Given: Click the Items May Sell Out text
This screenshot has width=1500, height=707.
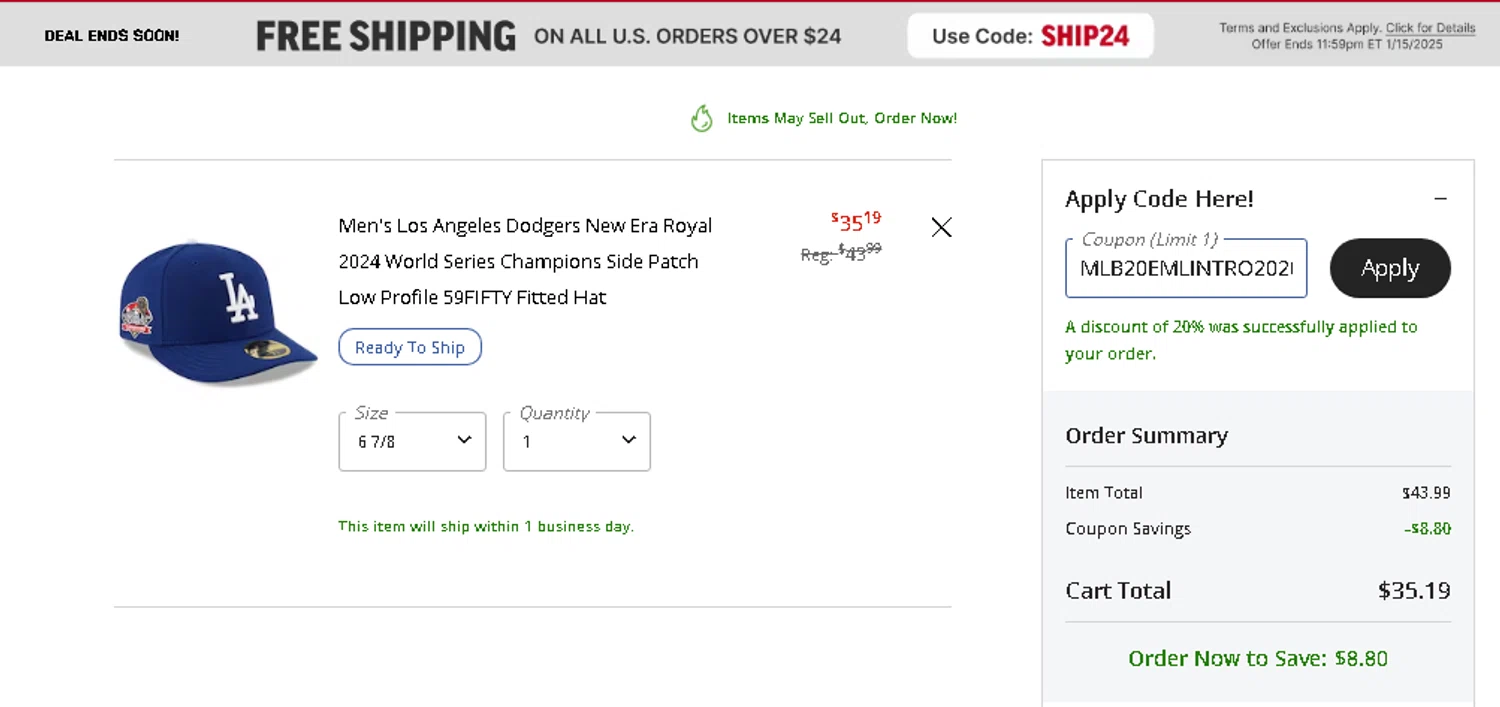Looking at the screenshot, I should [842, 118].
